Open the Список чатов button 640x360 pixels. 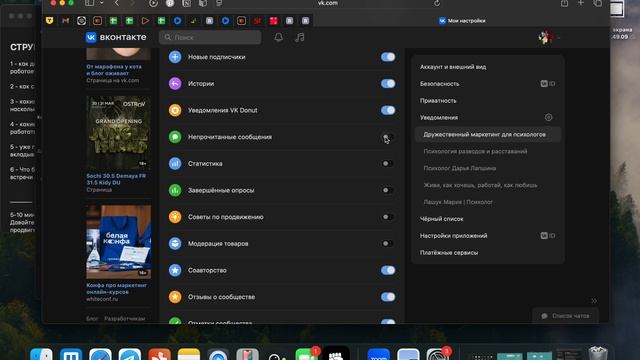[x=565, y=316]
